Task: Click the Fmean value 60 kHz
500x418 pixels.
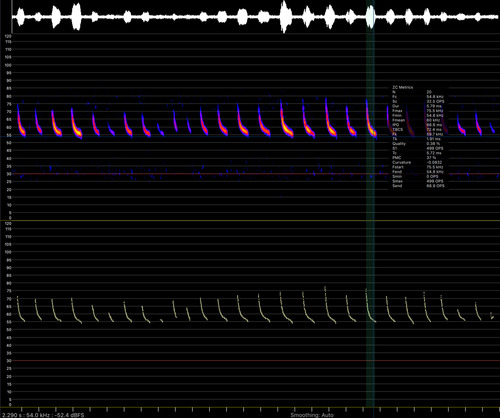Action: (x=433, y=120)
